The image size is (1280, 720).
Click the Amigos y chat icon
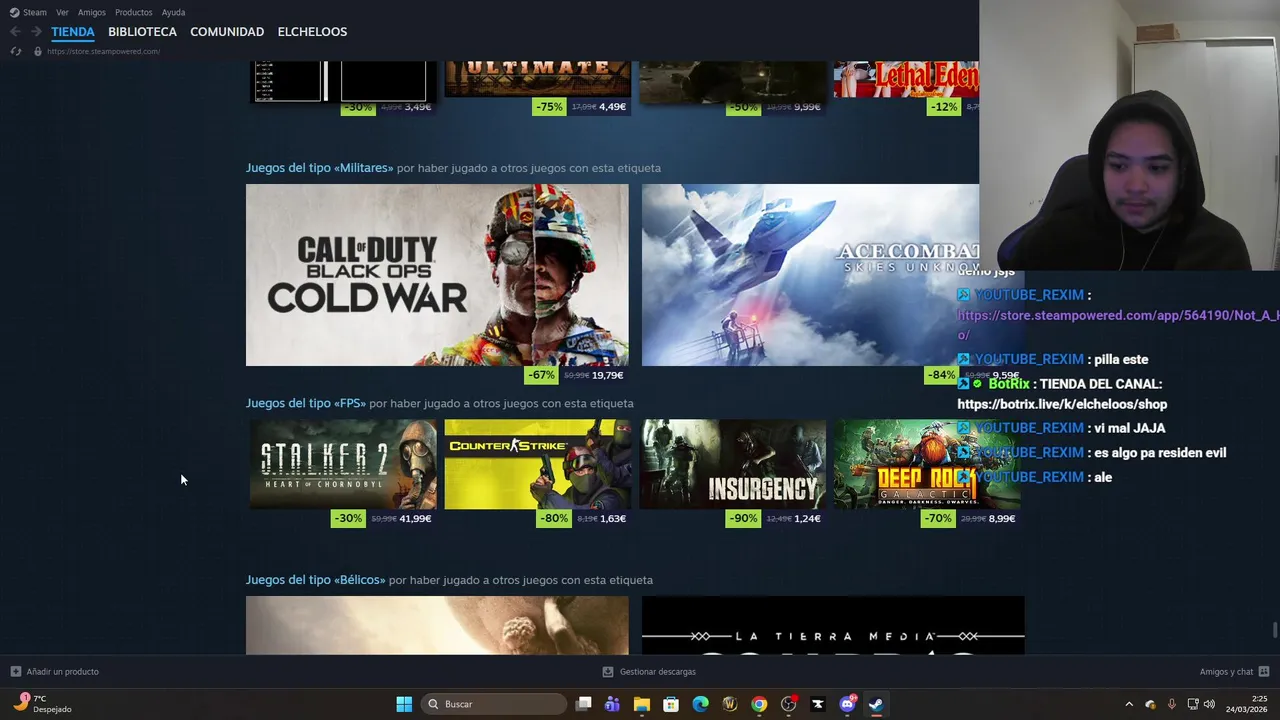click(1264, 672)
